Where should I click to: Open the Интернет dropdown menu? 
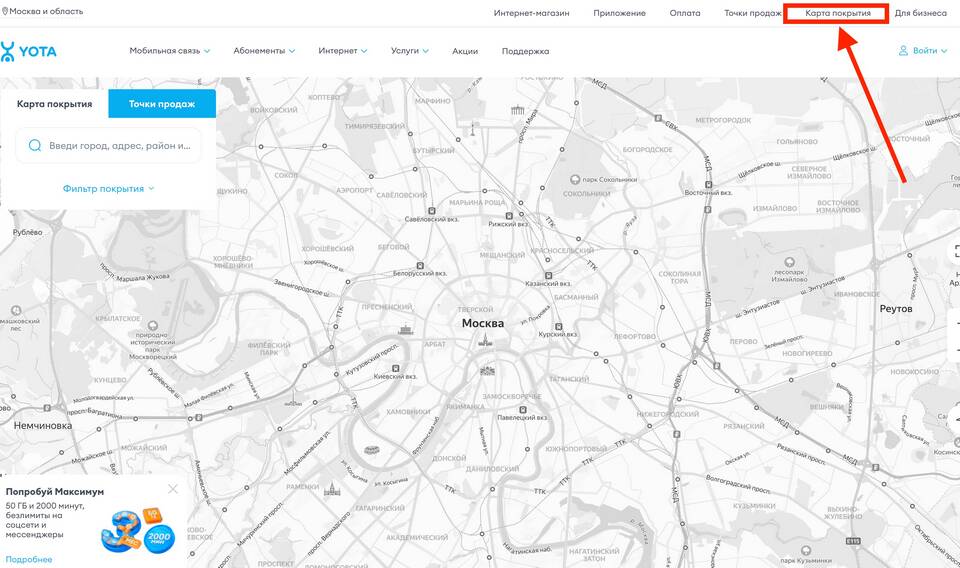coord(342,51)
